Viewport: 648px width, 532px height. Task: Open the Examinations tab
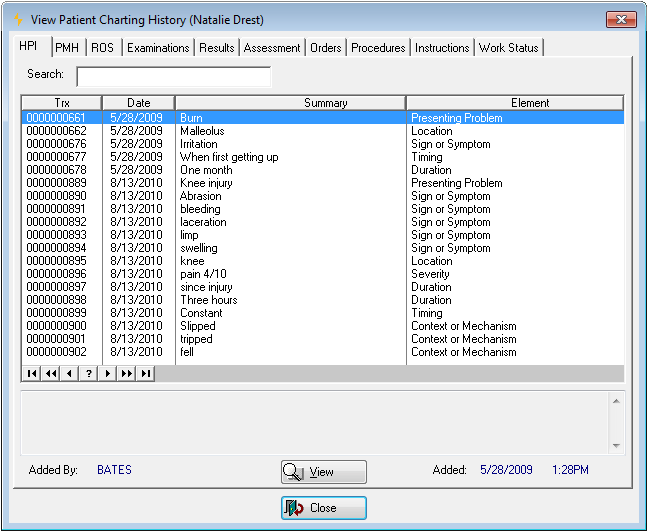point(158,48)
